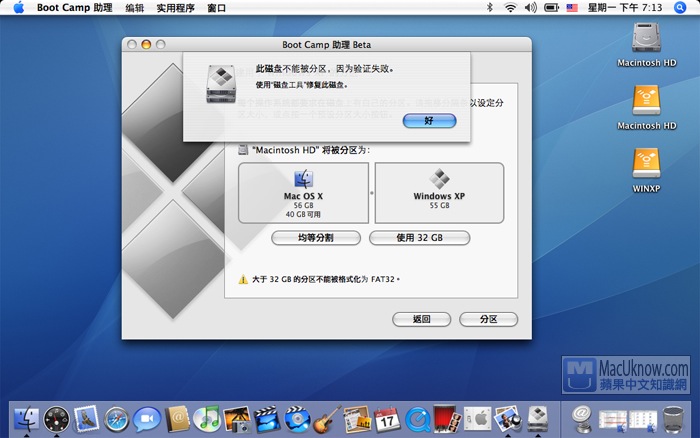The image size is (700, 438).
Task: Select the Mac OS X partition box
Action: pyautogui.click(x=304, y=193)
